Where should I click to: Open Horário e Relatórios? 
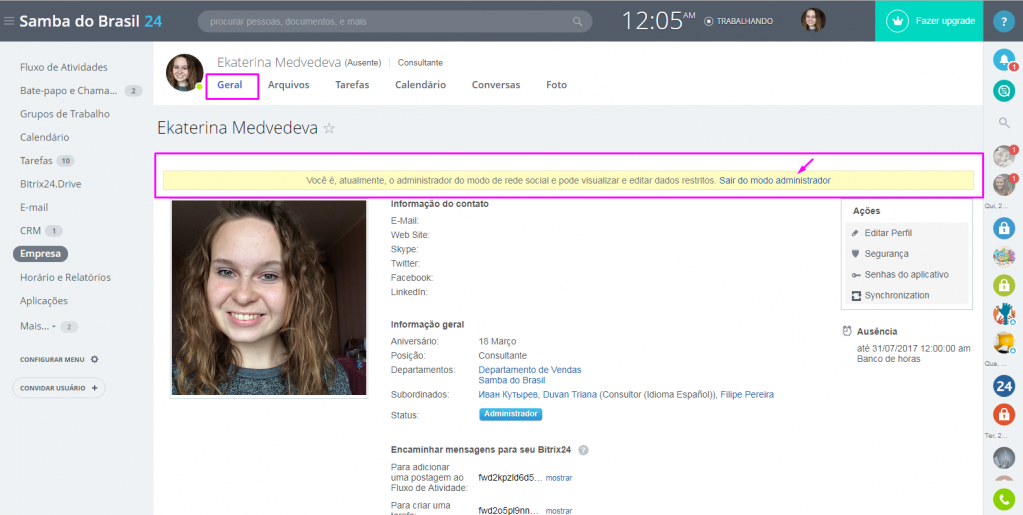65,277
